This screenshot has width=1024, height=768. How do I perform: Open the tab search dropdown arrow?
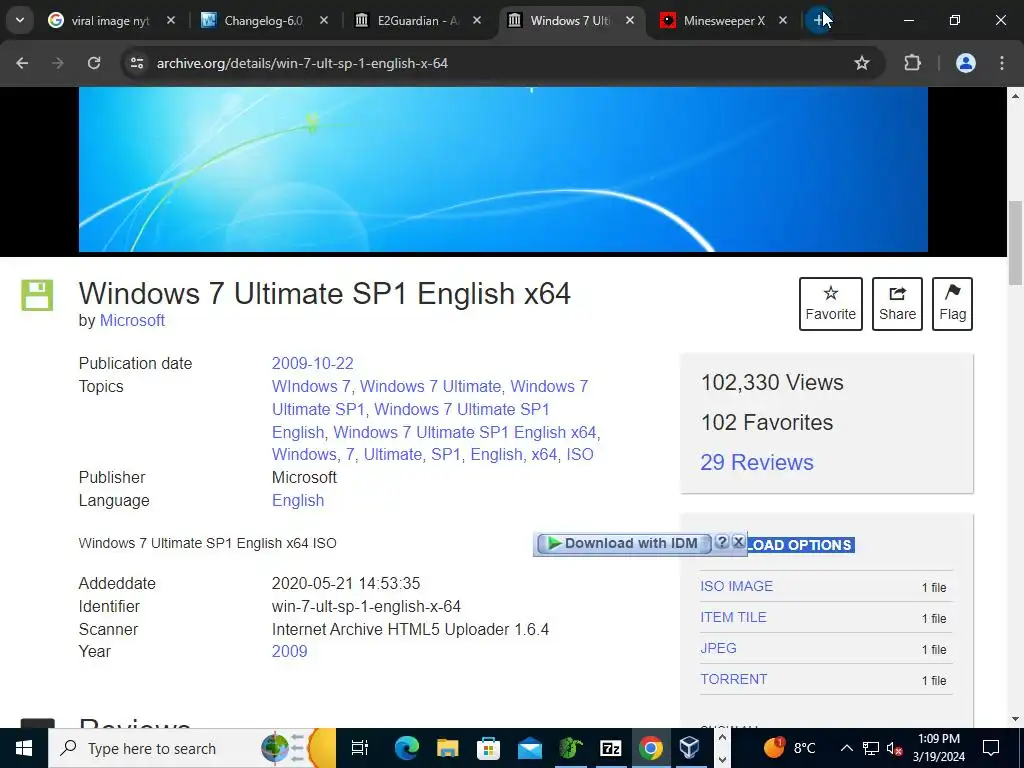[x=20, y=20]
